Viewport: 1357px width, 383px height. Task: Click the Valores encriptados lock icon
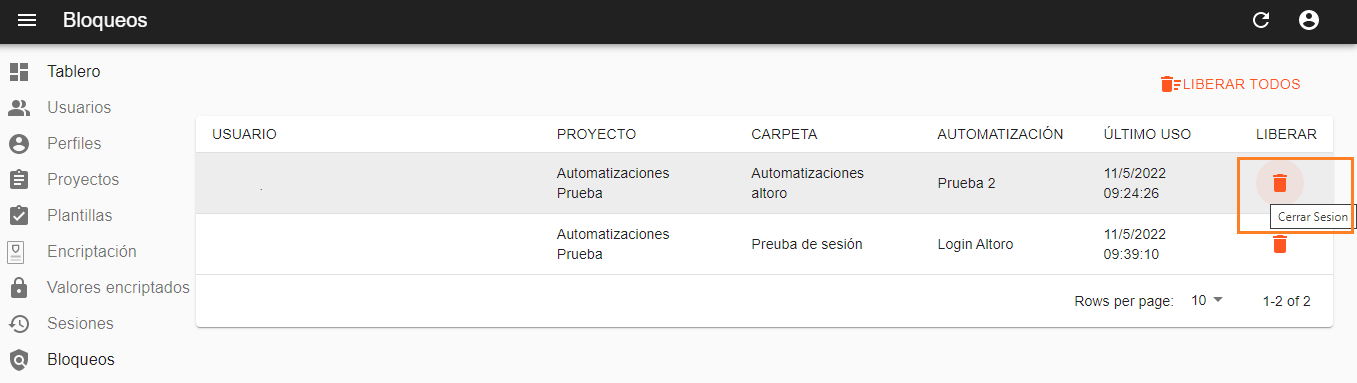19,287
